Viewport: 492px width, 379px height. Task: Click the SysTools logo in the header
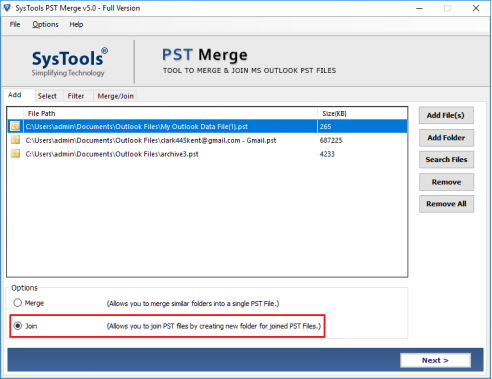point(70,62)
